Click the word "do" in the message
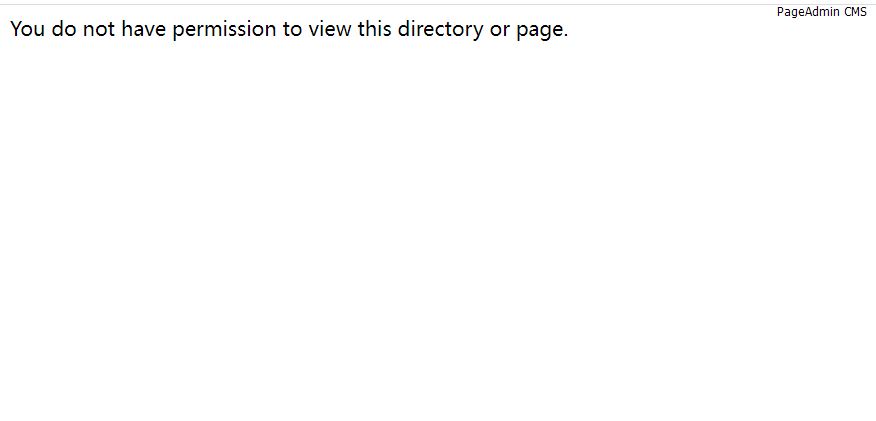This screenshot has height=421, width=876. pyautogui.click(x=64, y=30)
